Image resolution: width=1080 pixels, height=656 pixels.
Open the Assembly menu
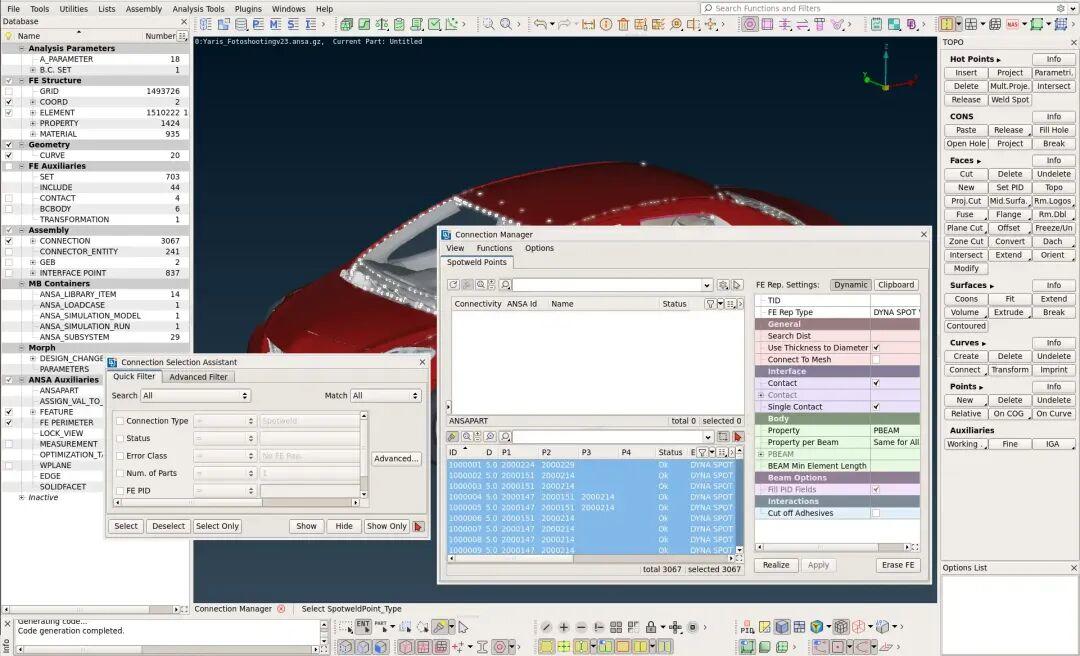pyautogui.click(x=144, y=9)
